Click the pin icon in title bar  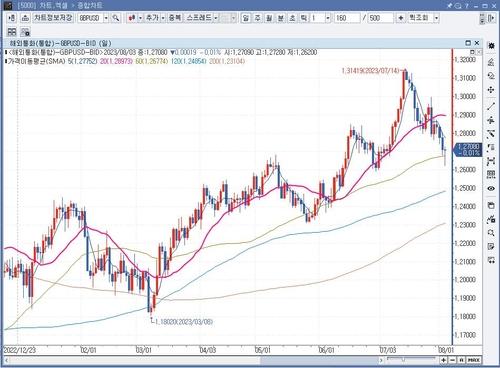[449, 6]
